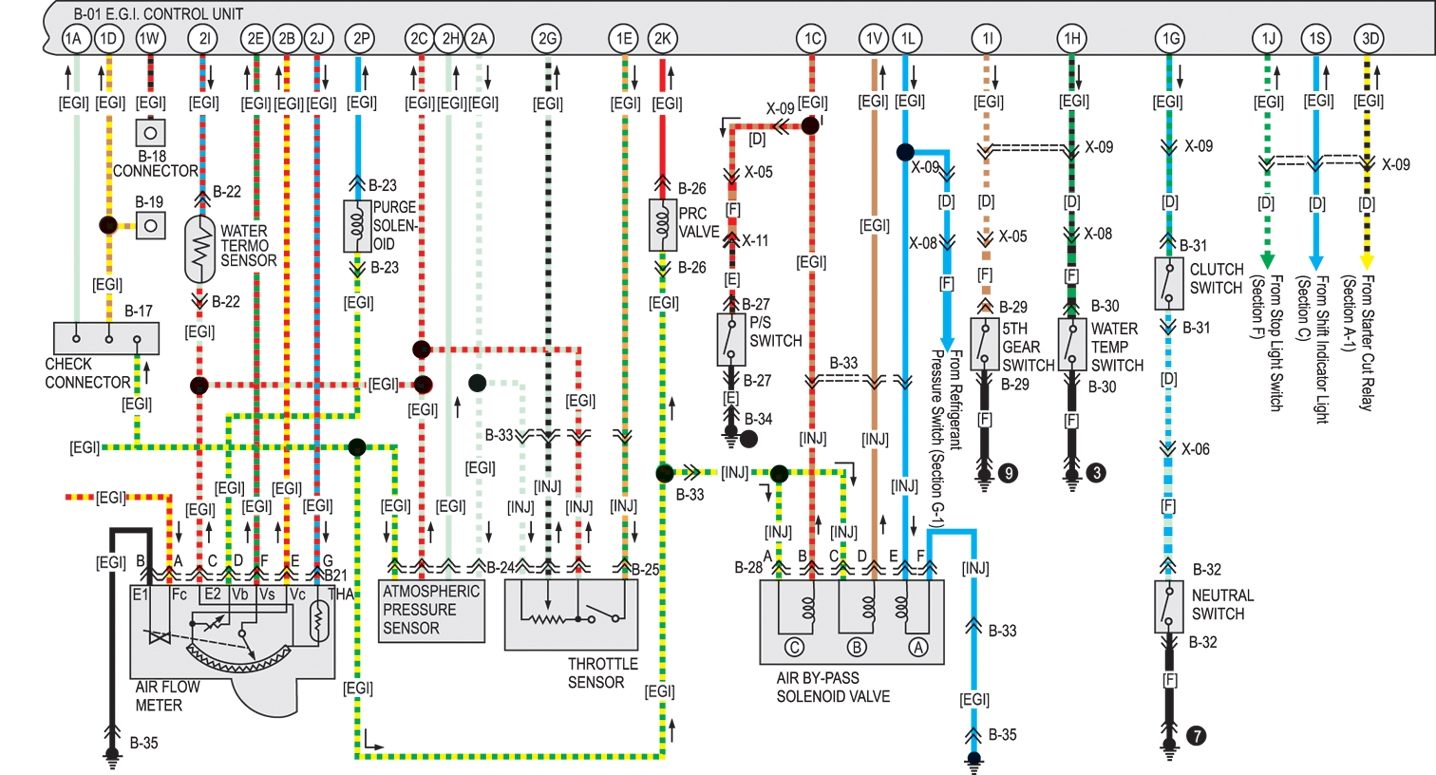The height and width of the screenshot is (775, 1436).
Task: Click the 3D terminal circle
Action: tap(1370, 39)
